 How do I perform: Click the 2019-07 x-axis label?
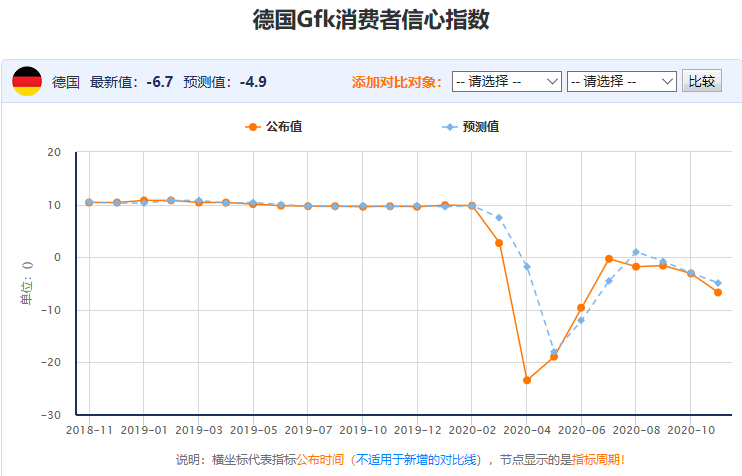pos(308,430)
